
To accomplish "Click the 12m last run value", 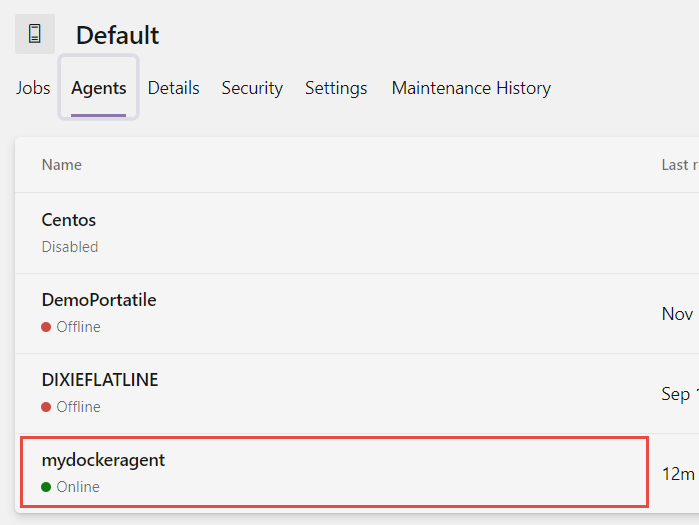I will (678, 473).
